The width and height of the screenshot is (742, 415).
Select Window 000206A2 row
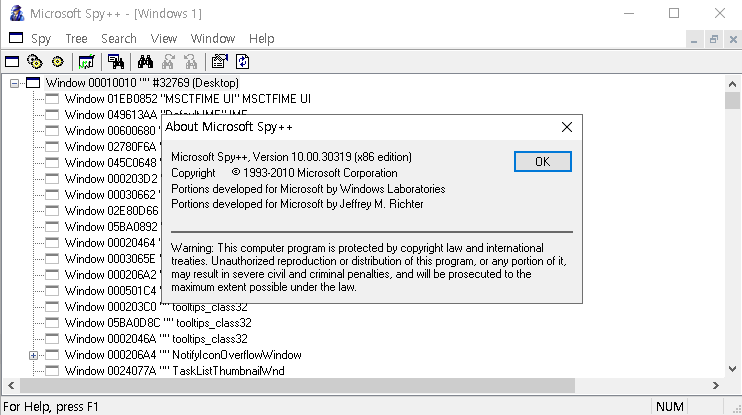pos(112,275)
